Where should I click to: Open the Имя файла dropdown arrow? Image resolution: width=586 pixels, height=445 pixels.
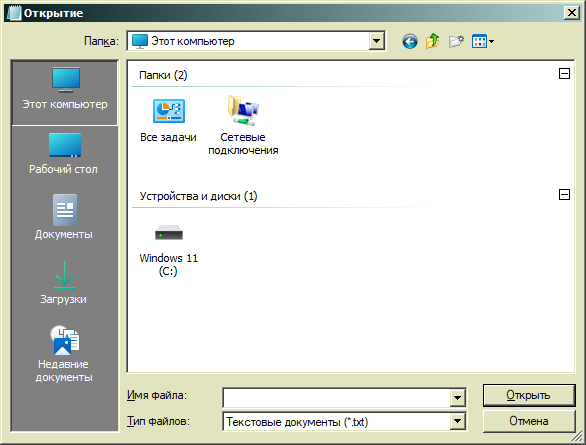pos(457,398)
